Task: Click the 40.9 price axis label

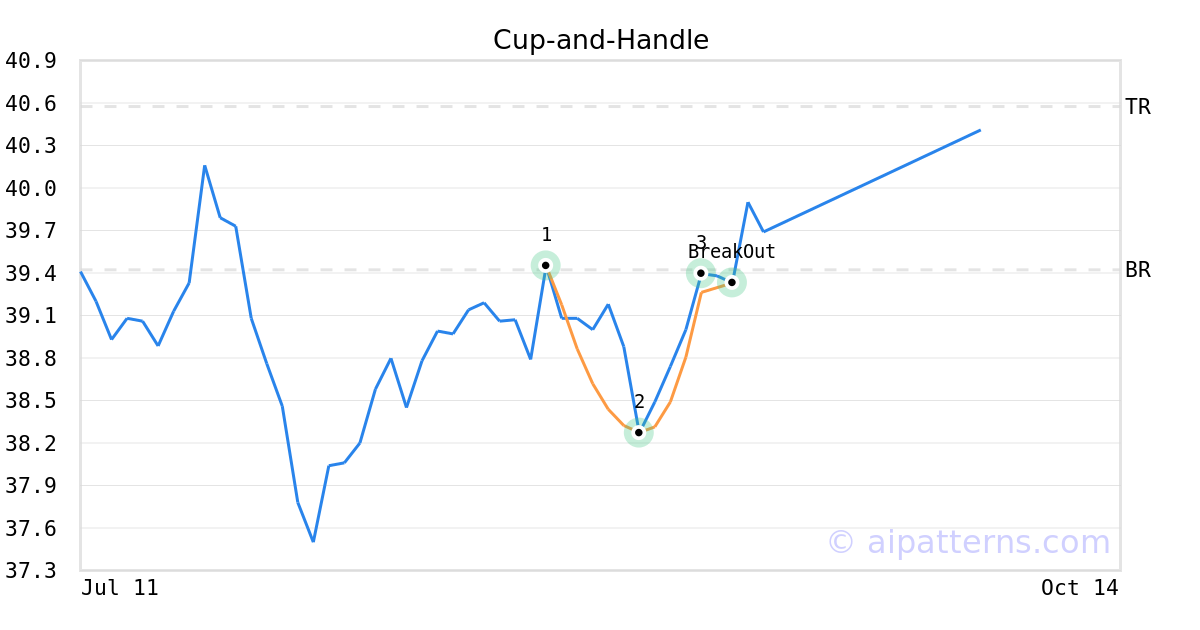Action: pyautogui.click(x=30, y=61)
